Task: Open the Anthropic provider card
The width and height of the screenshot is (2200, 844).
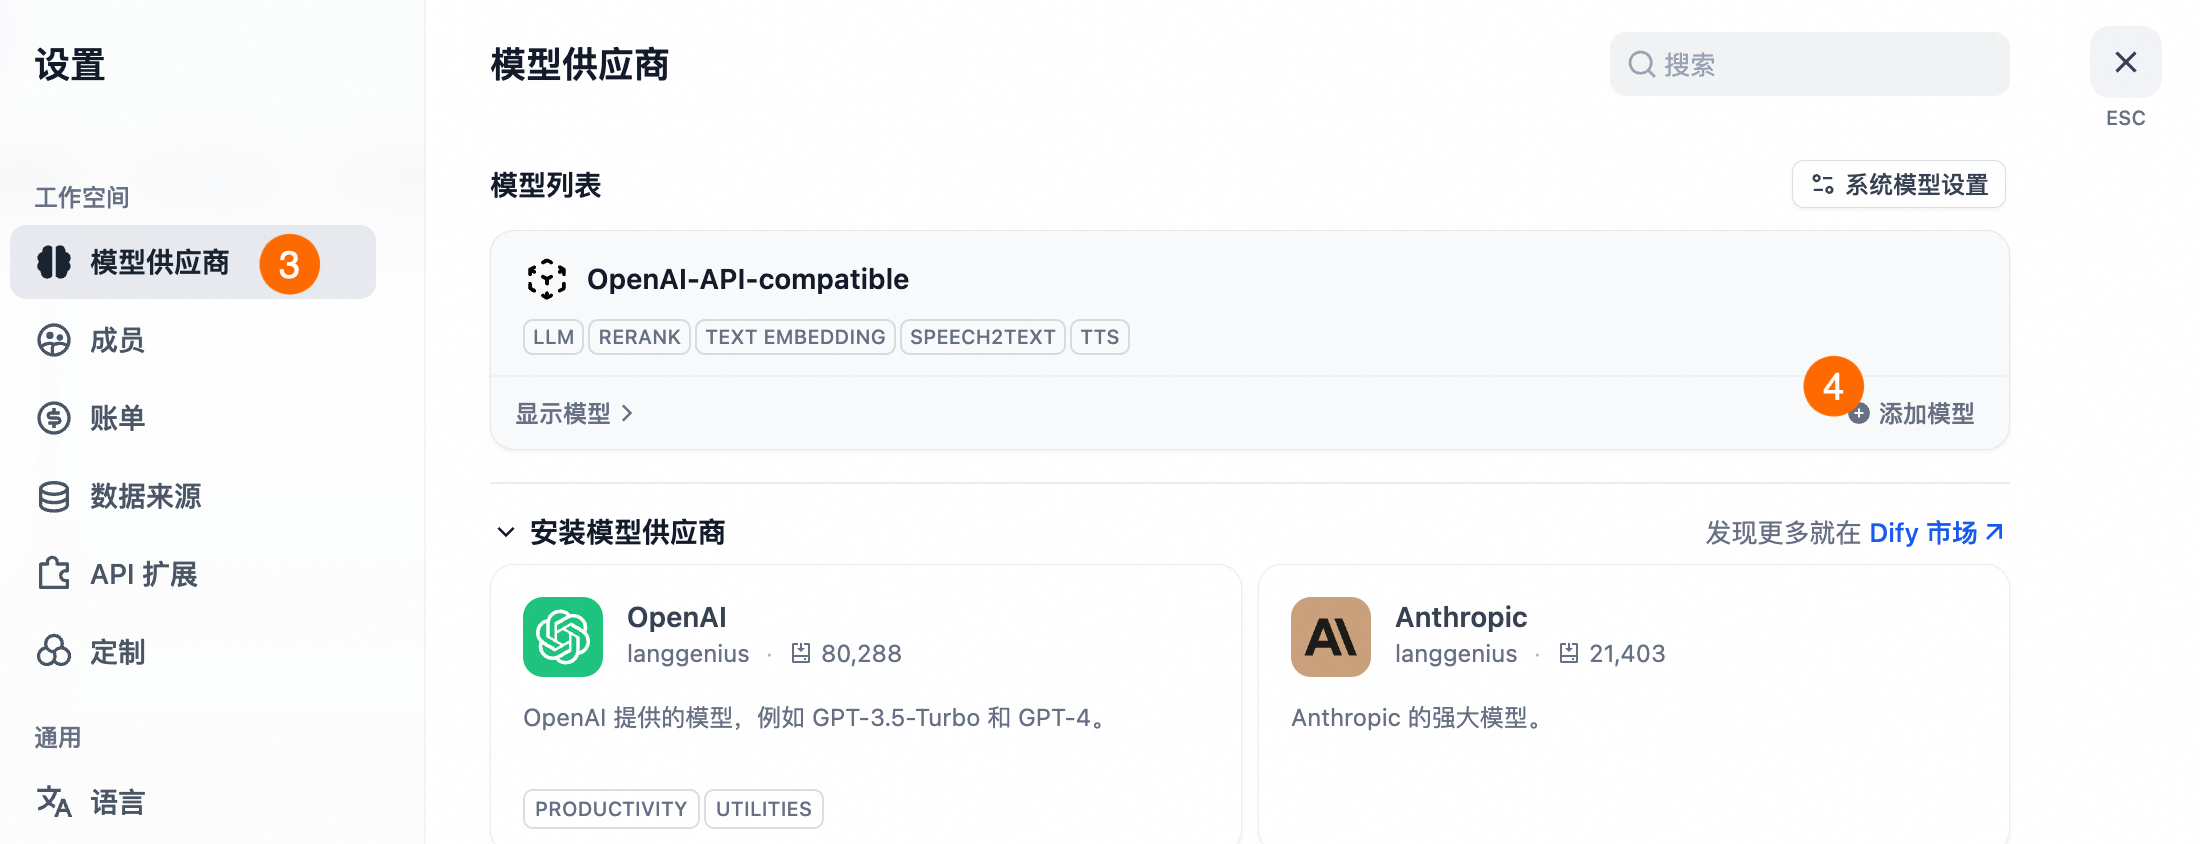Action: click(1634, 704)
